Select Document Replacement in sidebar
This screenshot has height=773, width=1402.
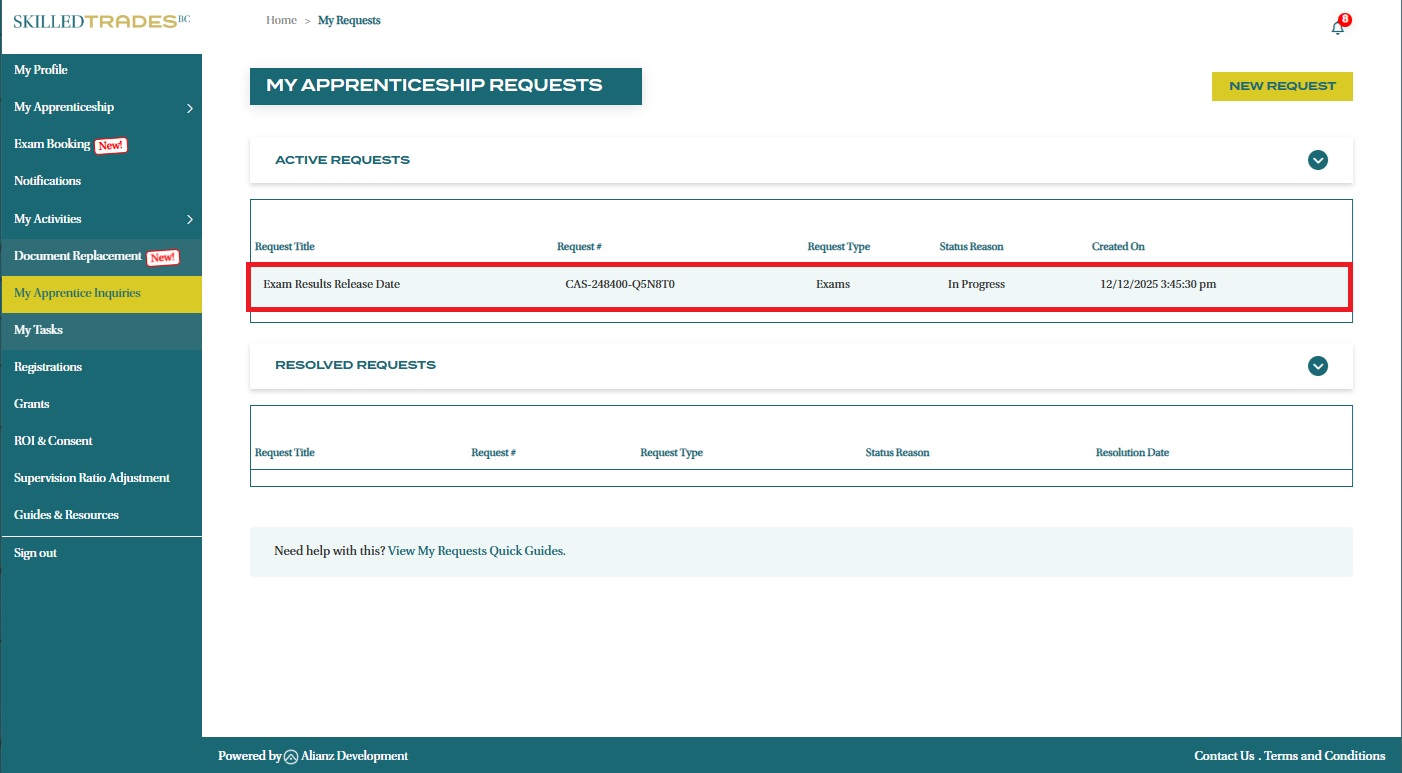click(78, 256)
